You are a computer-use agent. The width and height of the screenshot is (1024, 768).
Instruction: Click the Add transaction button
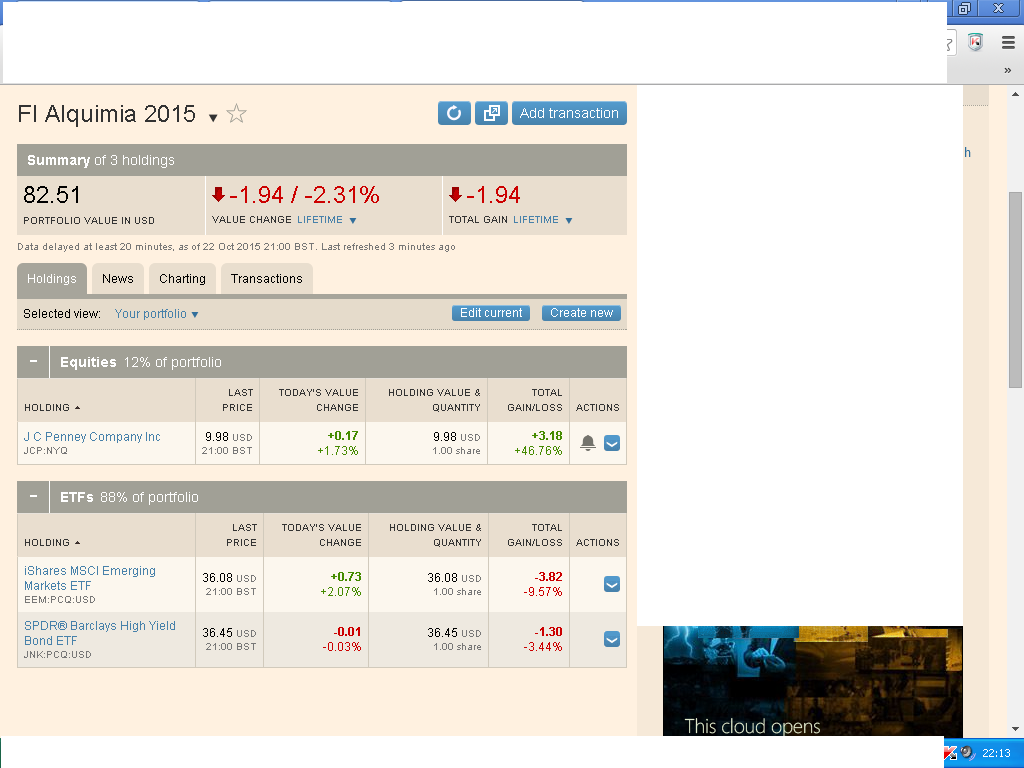click(569, 113)
